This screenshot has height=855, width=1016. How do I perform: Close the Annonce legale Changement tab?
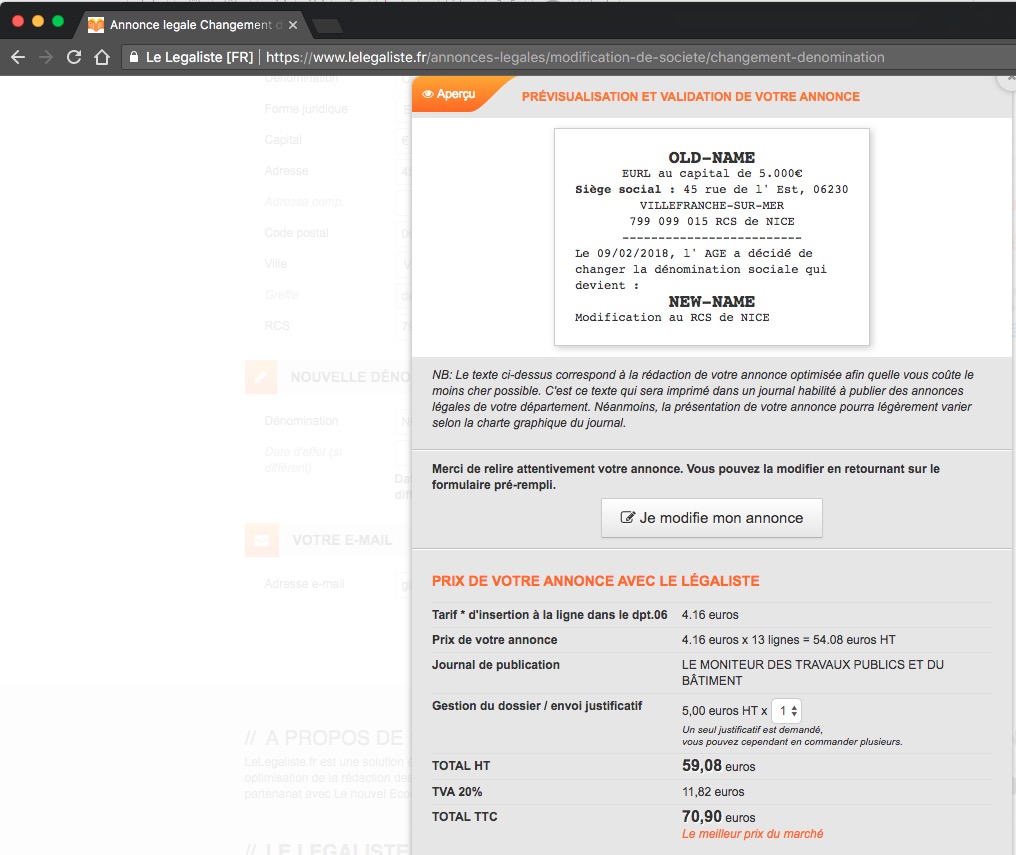click(x=293, y=25)
